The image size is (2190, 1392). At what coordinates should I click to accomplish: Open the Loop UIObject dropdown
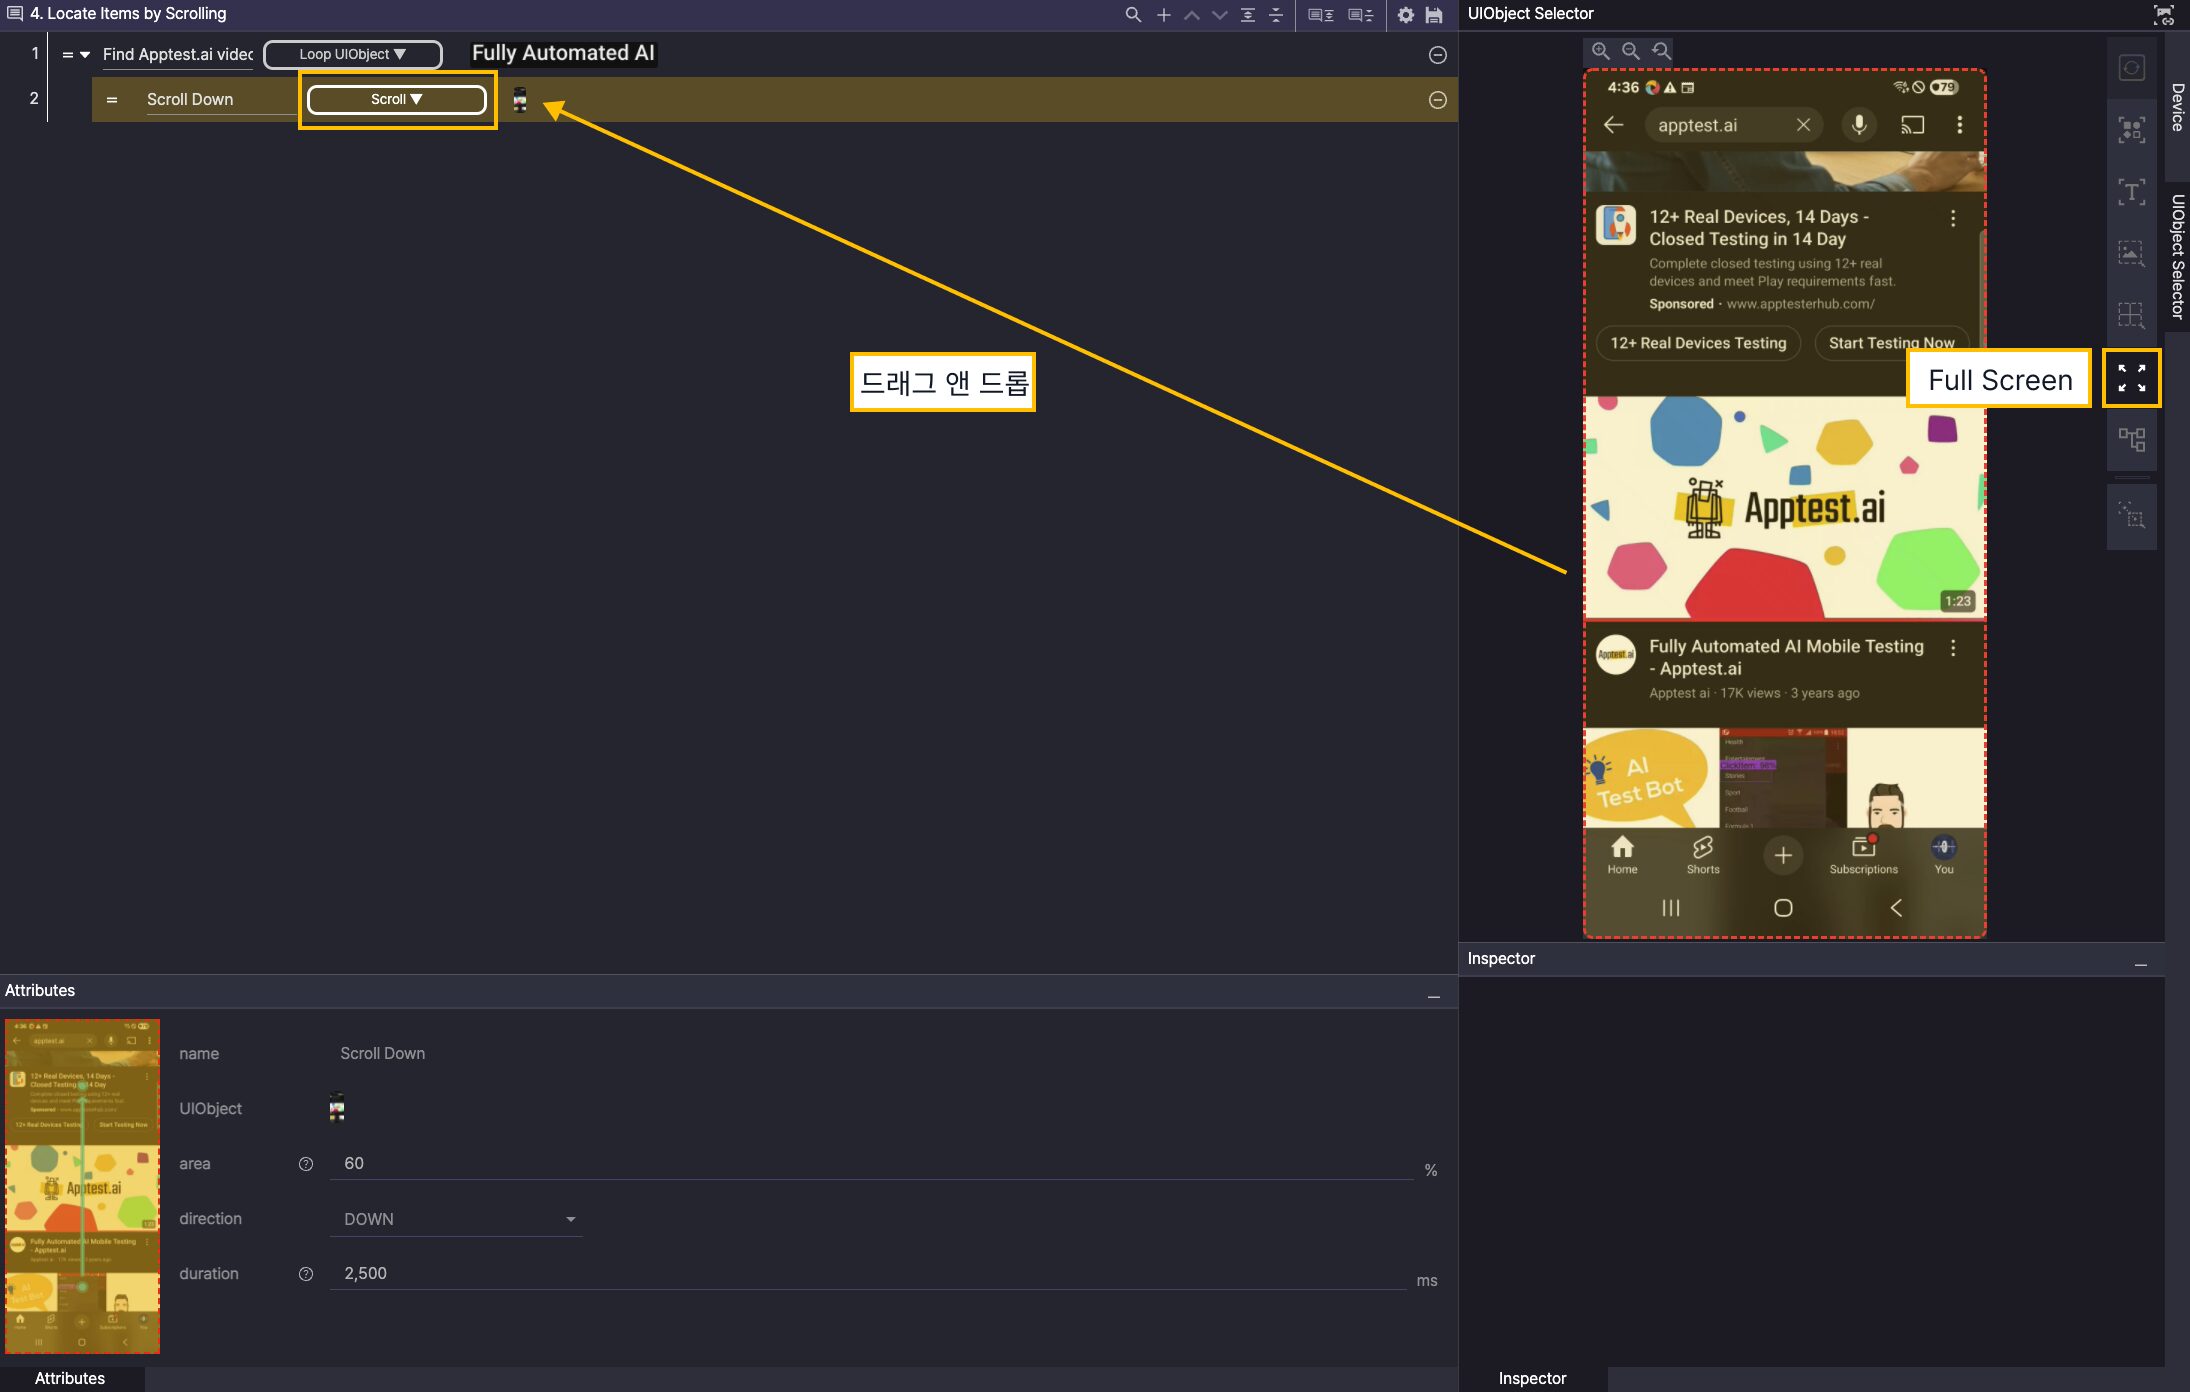click(x=352, y=54)
